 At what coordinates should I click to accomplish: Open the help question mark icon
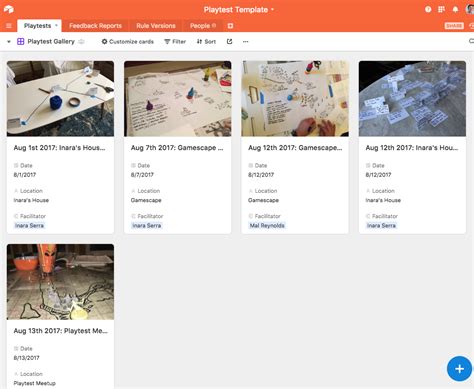(428, 9)
